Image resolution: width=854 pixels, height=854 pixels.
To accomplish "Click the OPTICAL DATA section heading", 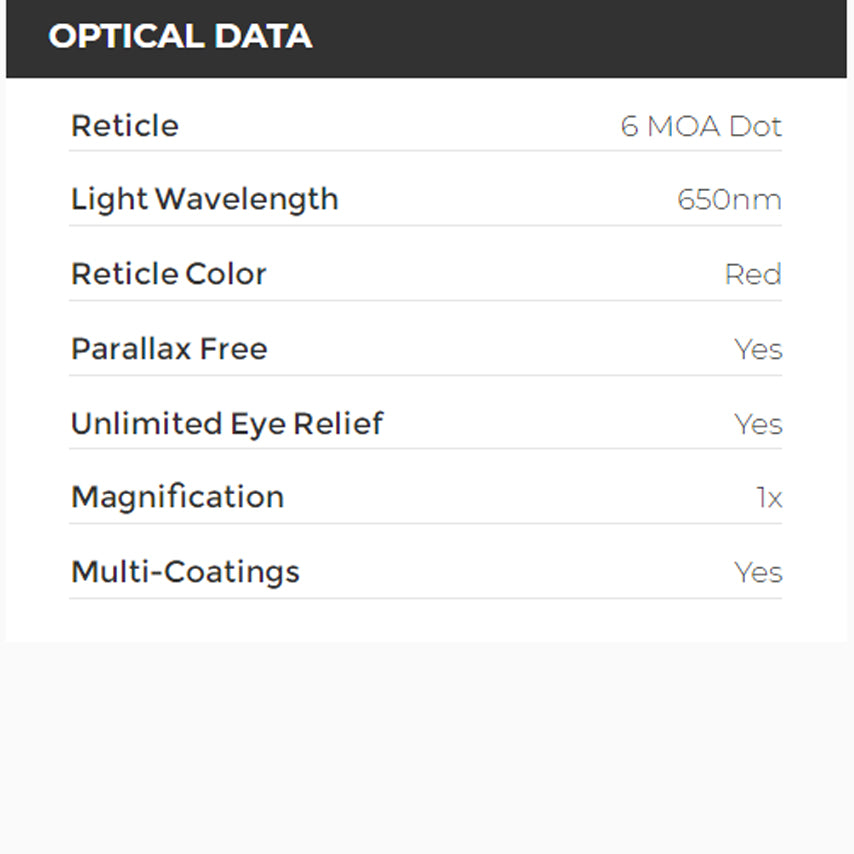I will [x=180, y=37].
